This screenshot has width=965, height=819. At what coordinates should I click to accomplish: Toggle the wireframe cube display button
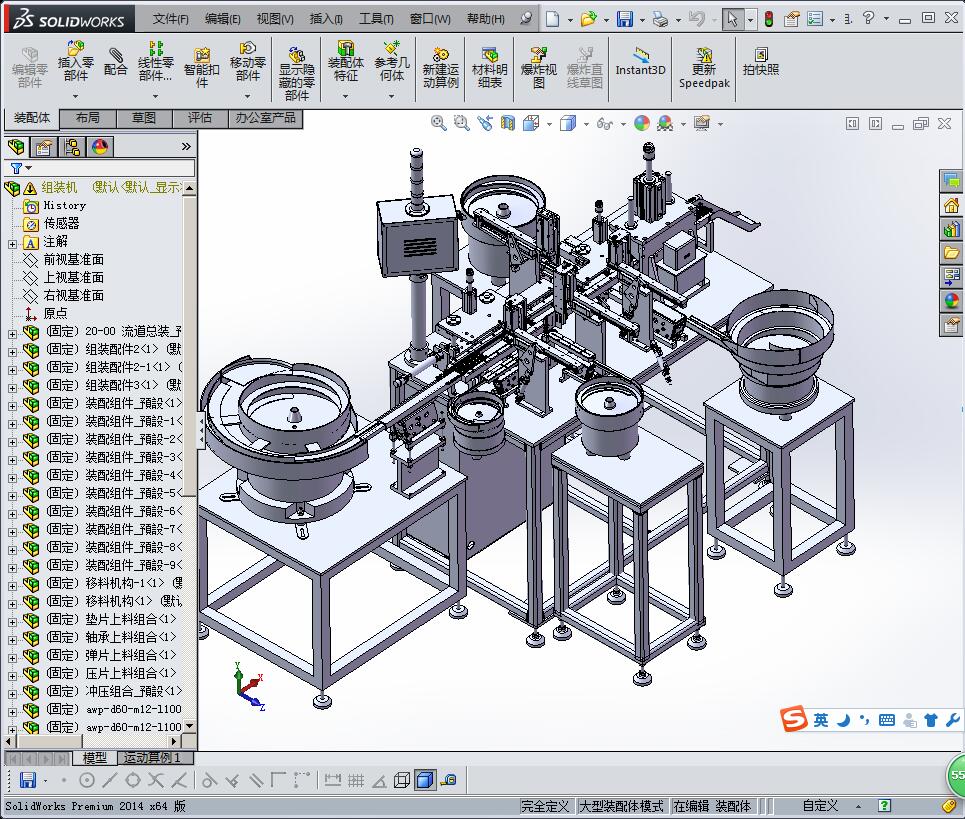[x=402, y=780]
